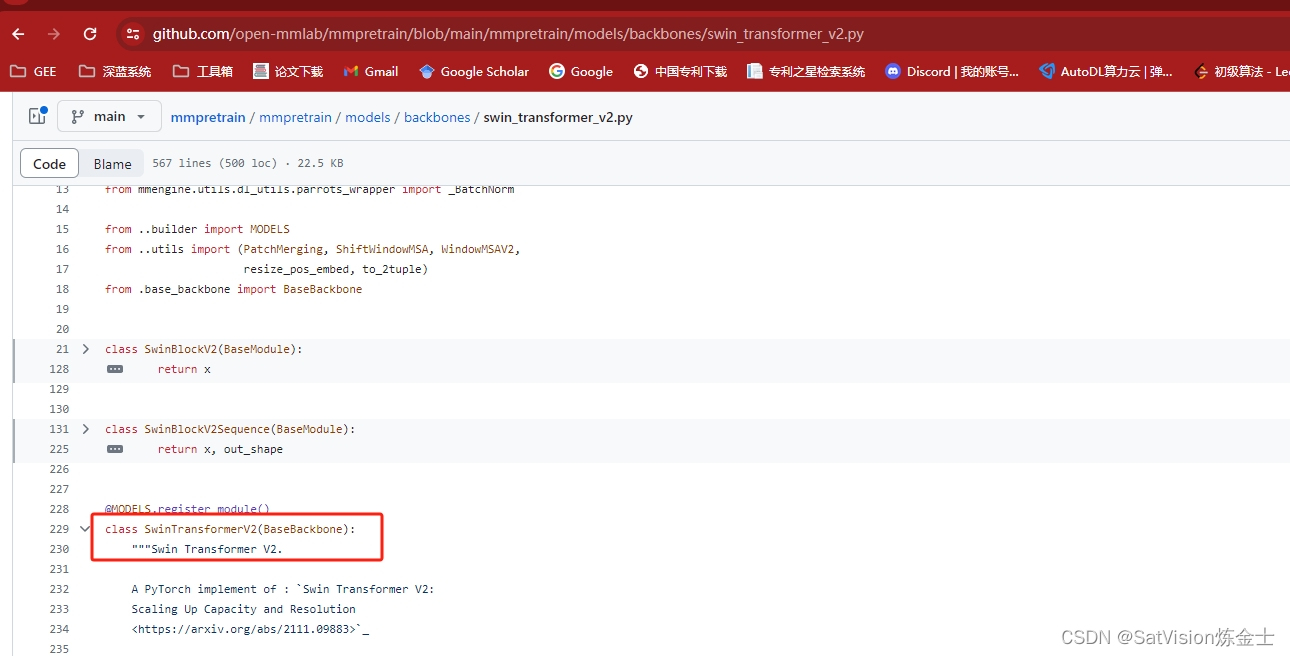Click line number 21

point(62,349)
